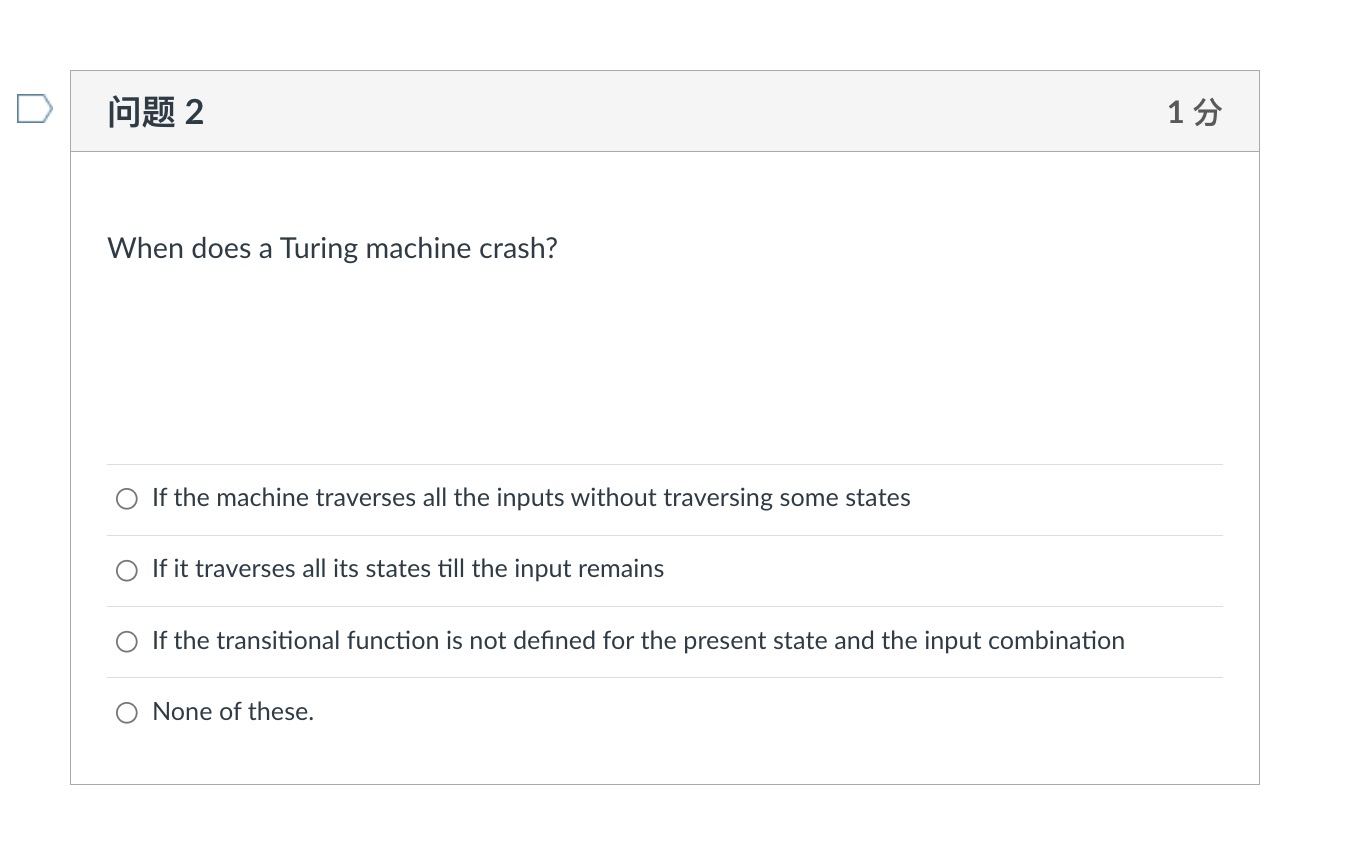Click the '问题 2' question header

155,112
